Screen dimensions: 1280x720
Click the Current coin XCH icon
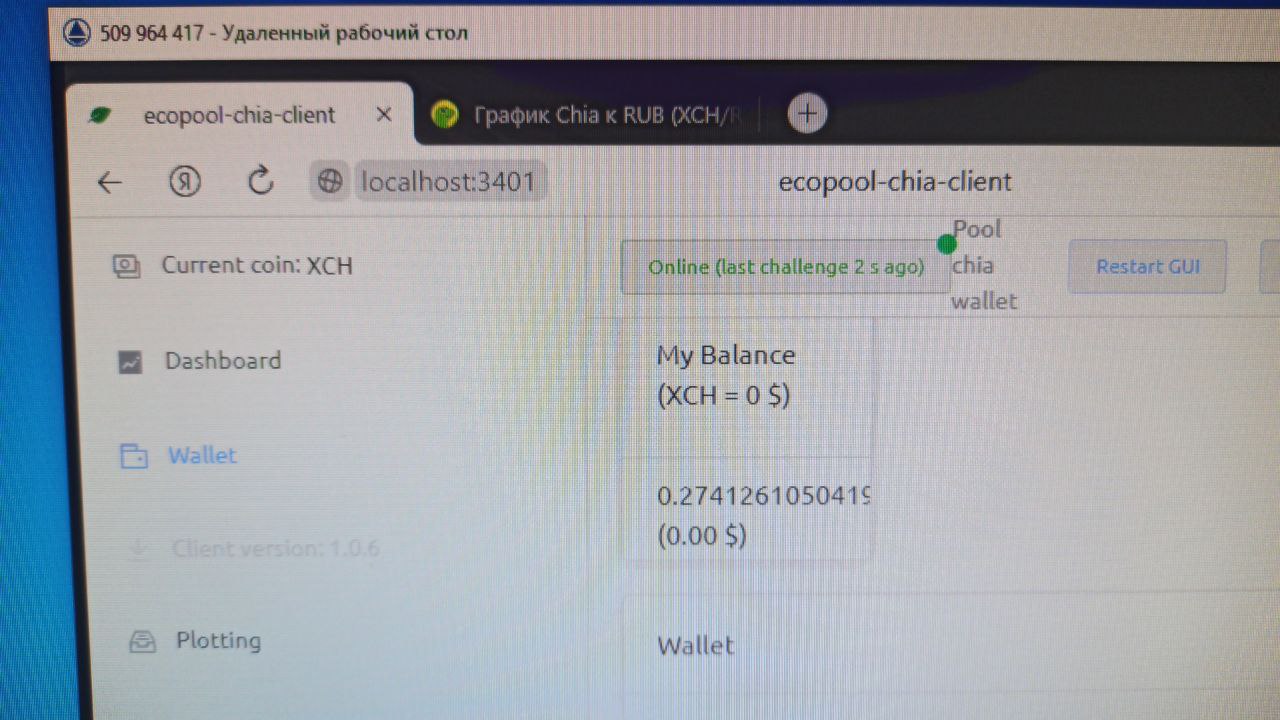[x=126, y=266]
